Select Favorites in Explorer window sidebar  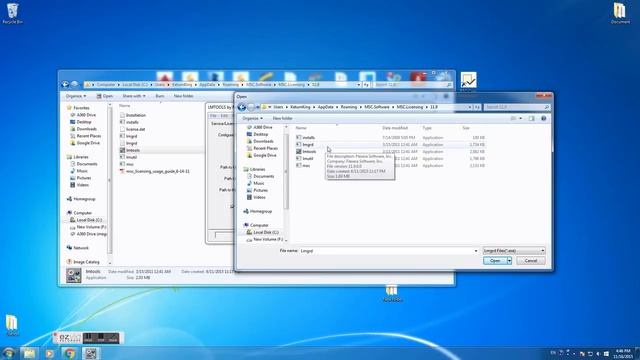pos(78,108)
